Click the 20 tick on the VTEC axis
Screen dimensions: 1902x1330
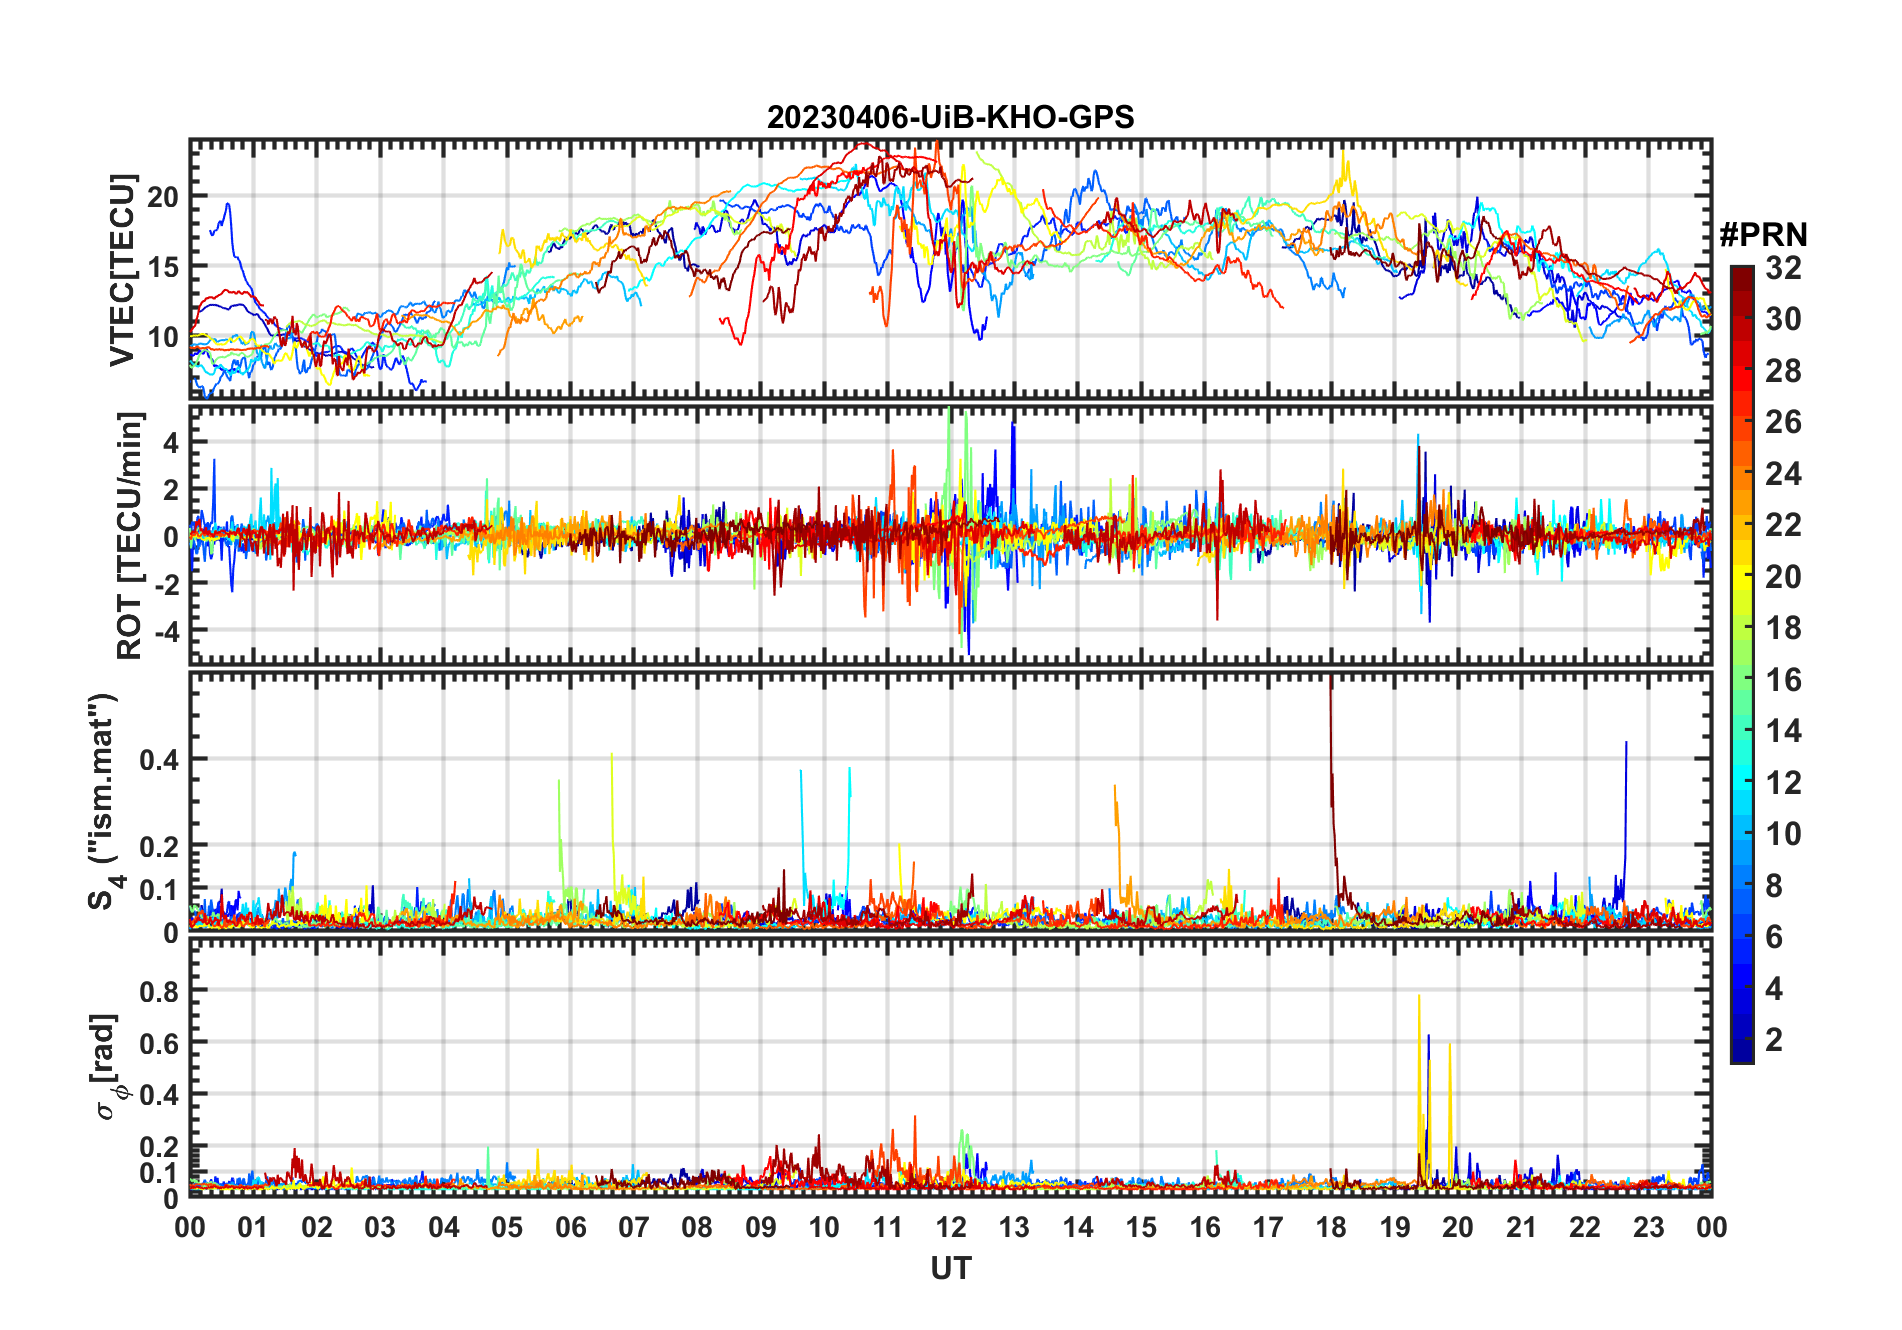tap(163, 197)
